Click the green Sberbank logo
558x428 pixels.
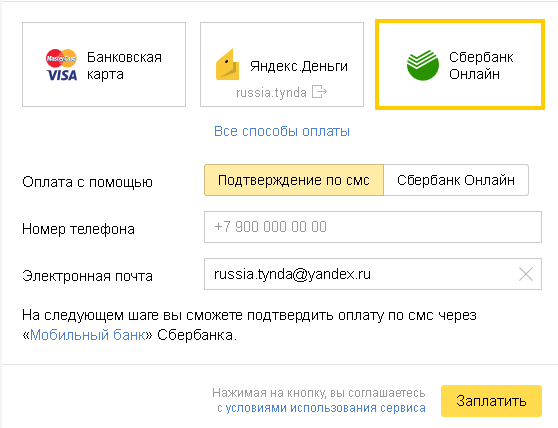click(422, 65)
